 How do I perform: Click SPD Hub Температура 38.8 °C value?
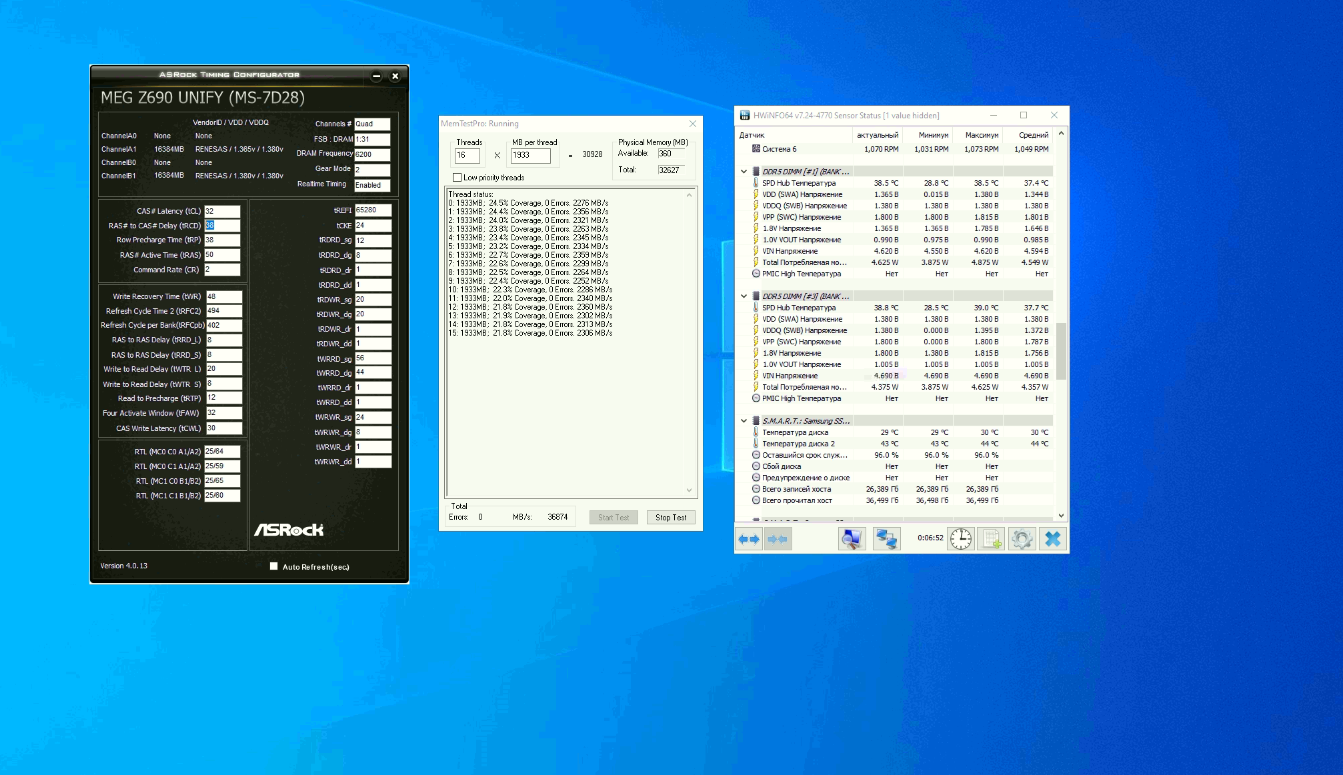[x=885, y=308]
